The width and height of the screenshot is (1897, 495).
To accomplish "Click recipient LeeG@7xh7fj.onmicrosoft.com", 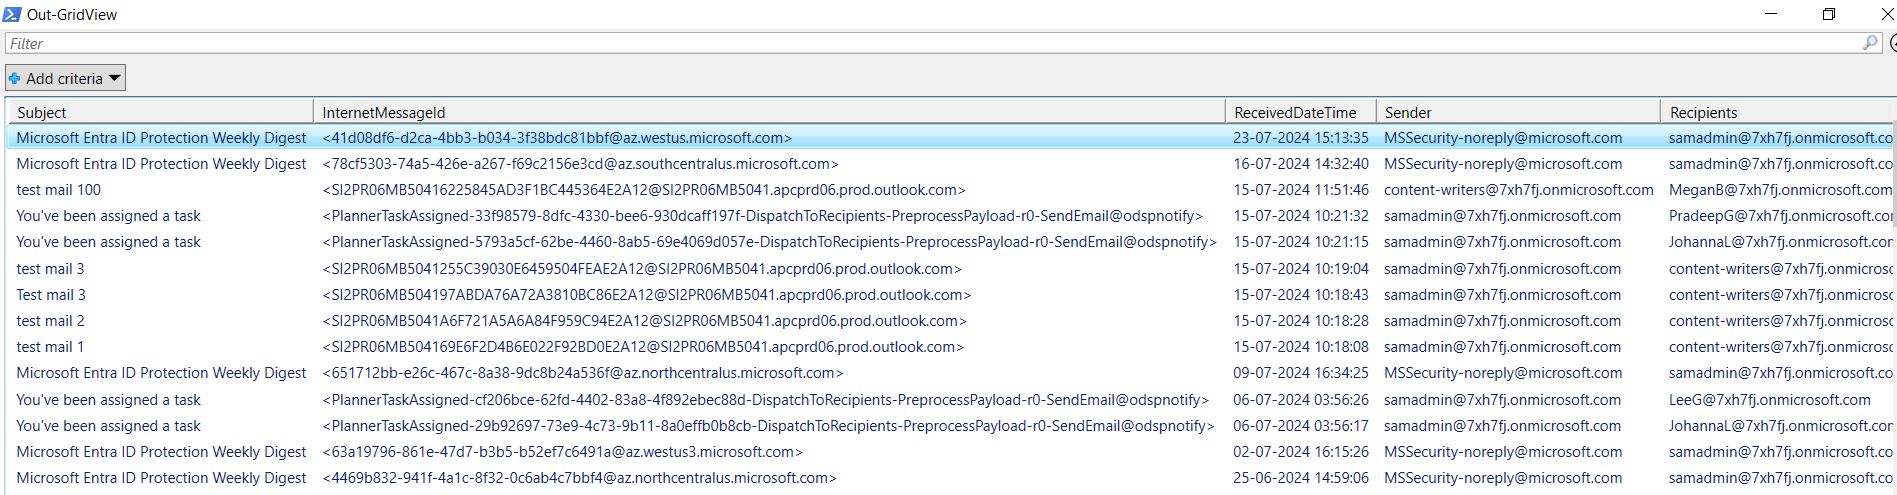I will [x=1769, y=400].
